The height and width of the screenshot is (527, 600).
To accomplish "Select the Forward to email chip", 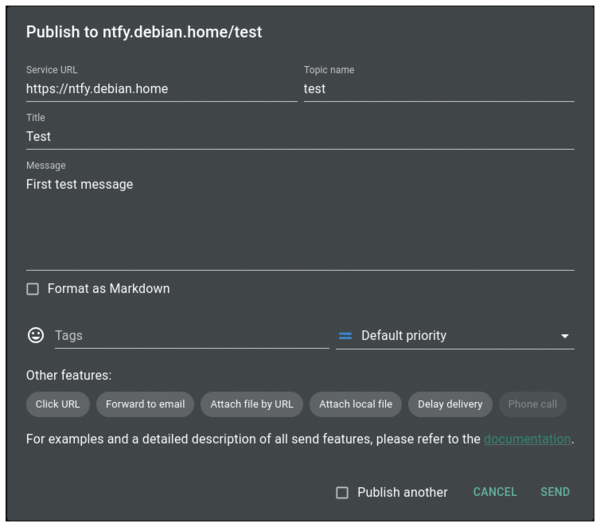I will coord(145,404).
